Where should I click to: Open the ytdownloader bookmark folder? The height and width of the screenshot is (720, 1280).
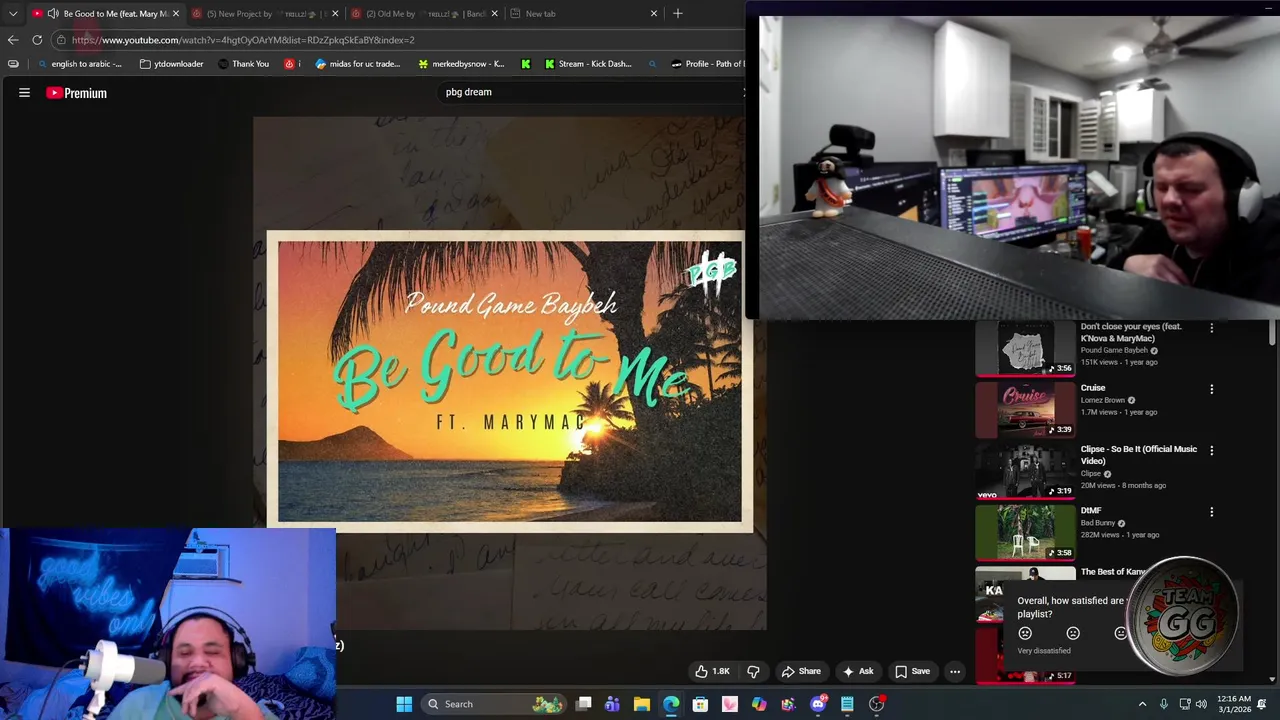click(x=171, y=64)
